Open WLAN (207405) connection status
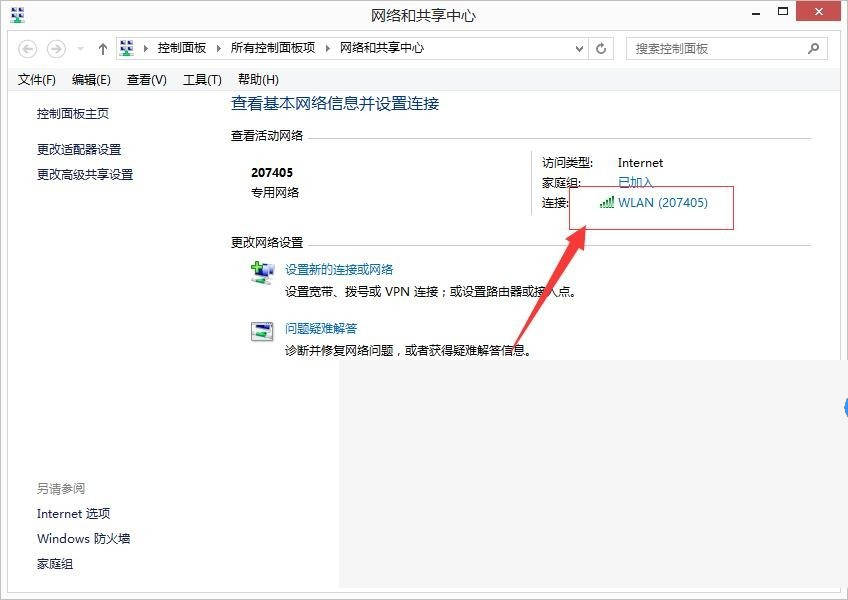This screenshot has height=600, width=848. pyautogui.click(x=663, y=203)
